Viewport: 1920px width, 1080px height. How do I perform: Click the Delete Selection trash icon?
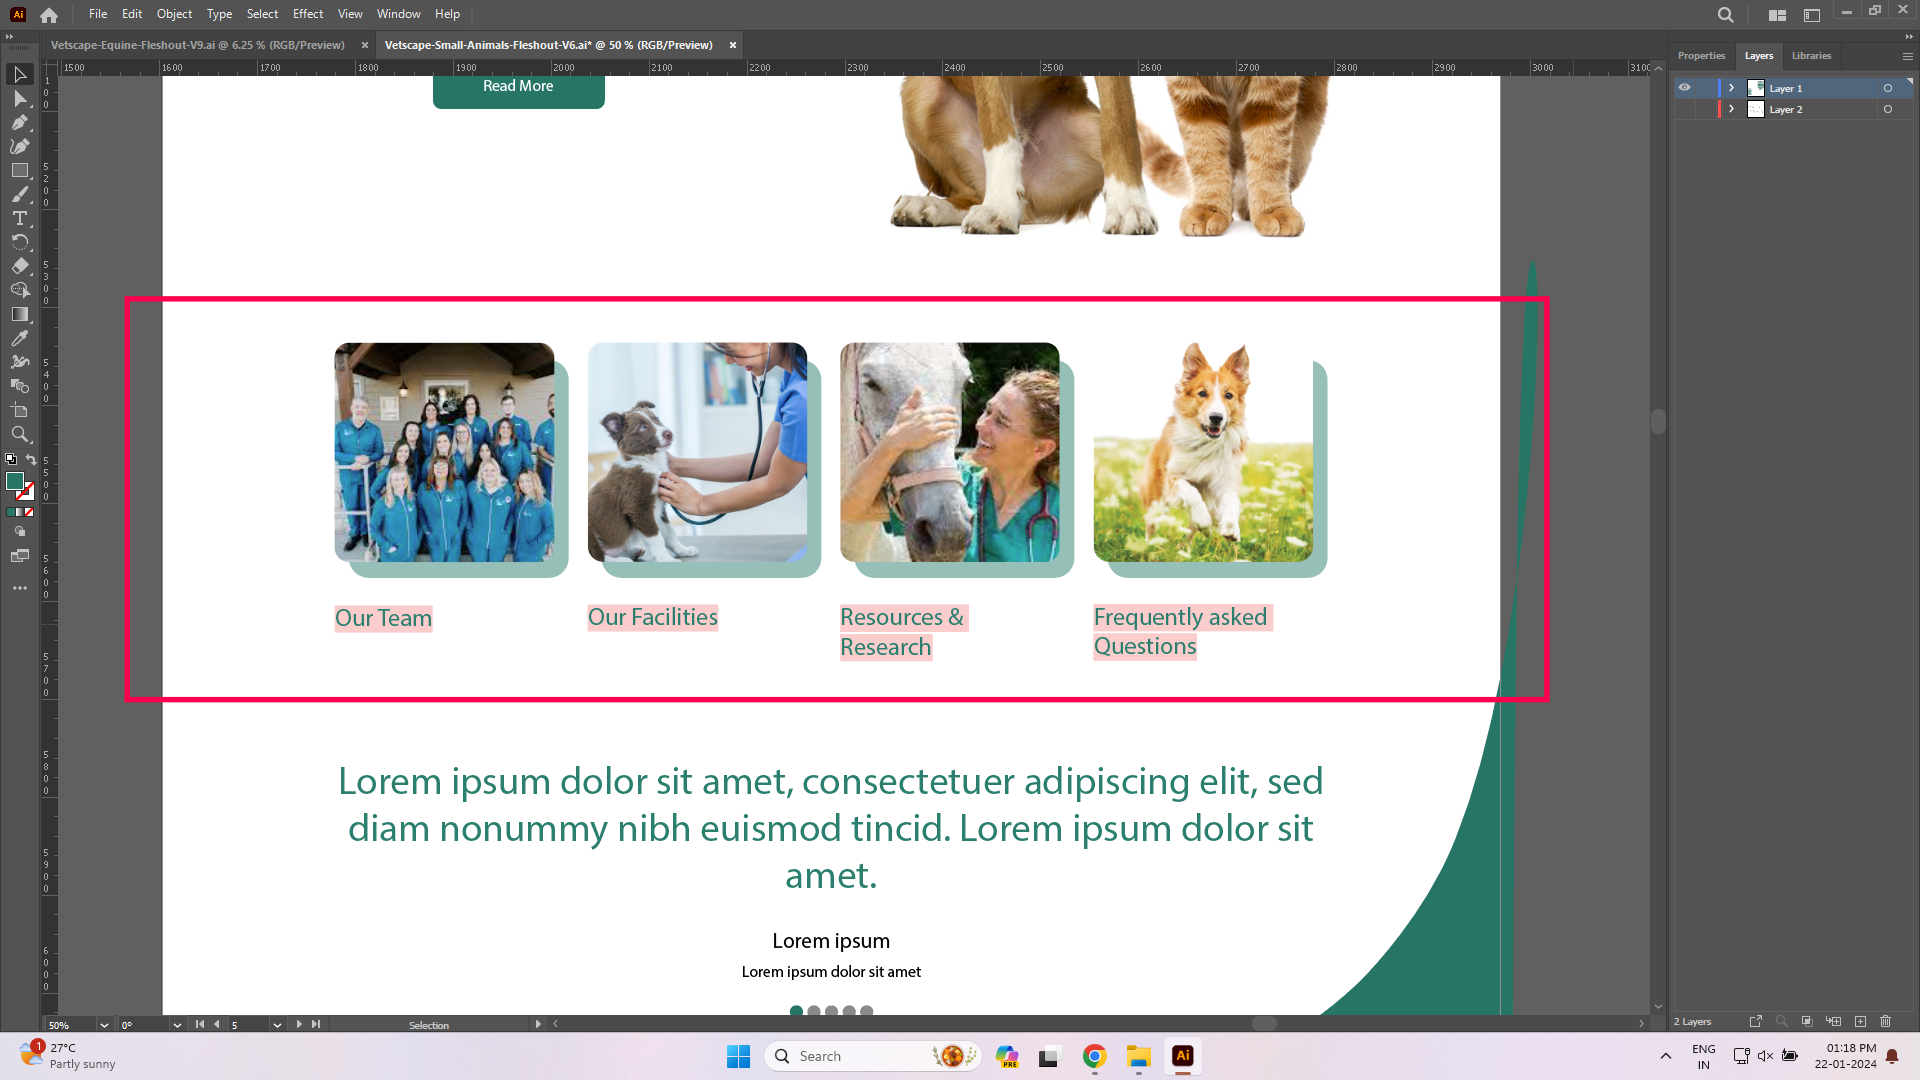(1885, 1021)
